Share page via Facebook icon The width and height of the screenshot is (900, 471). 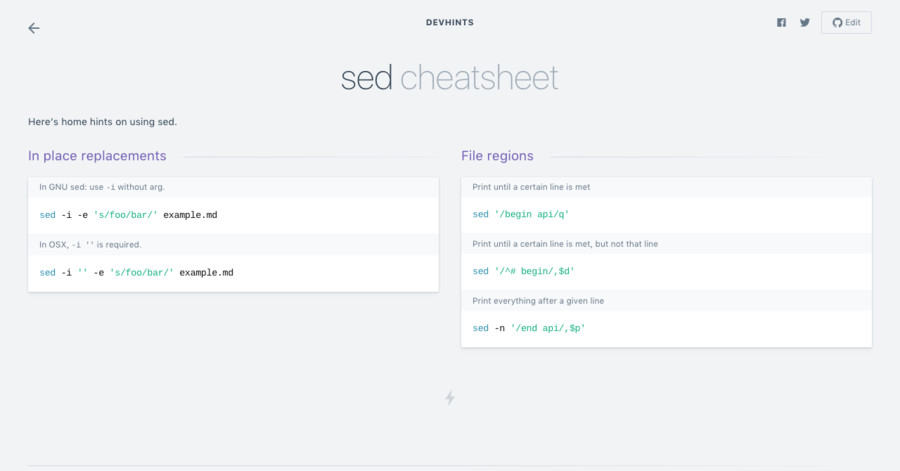782,22
